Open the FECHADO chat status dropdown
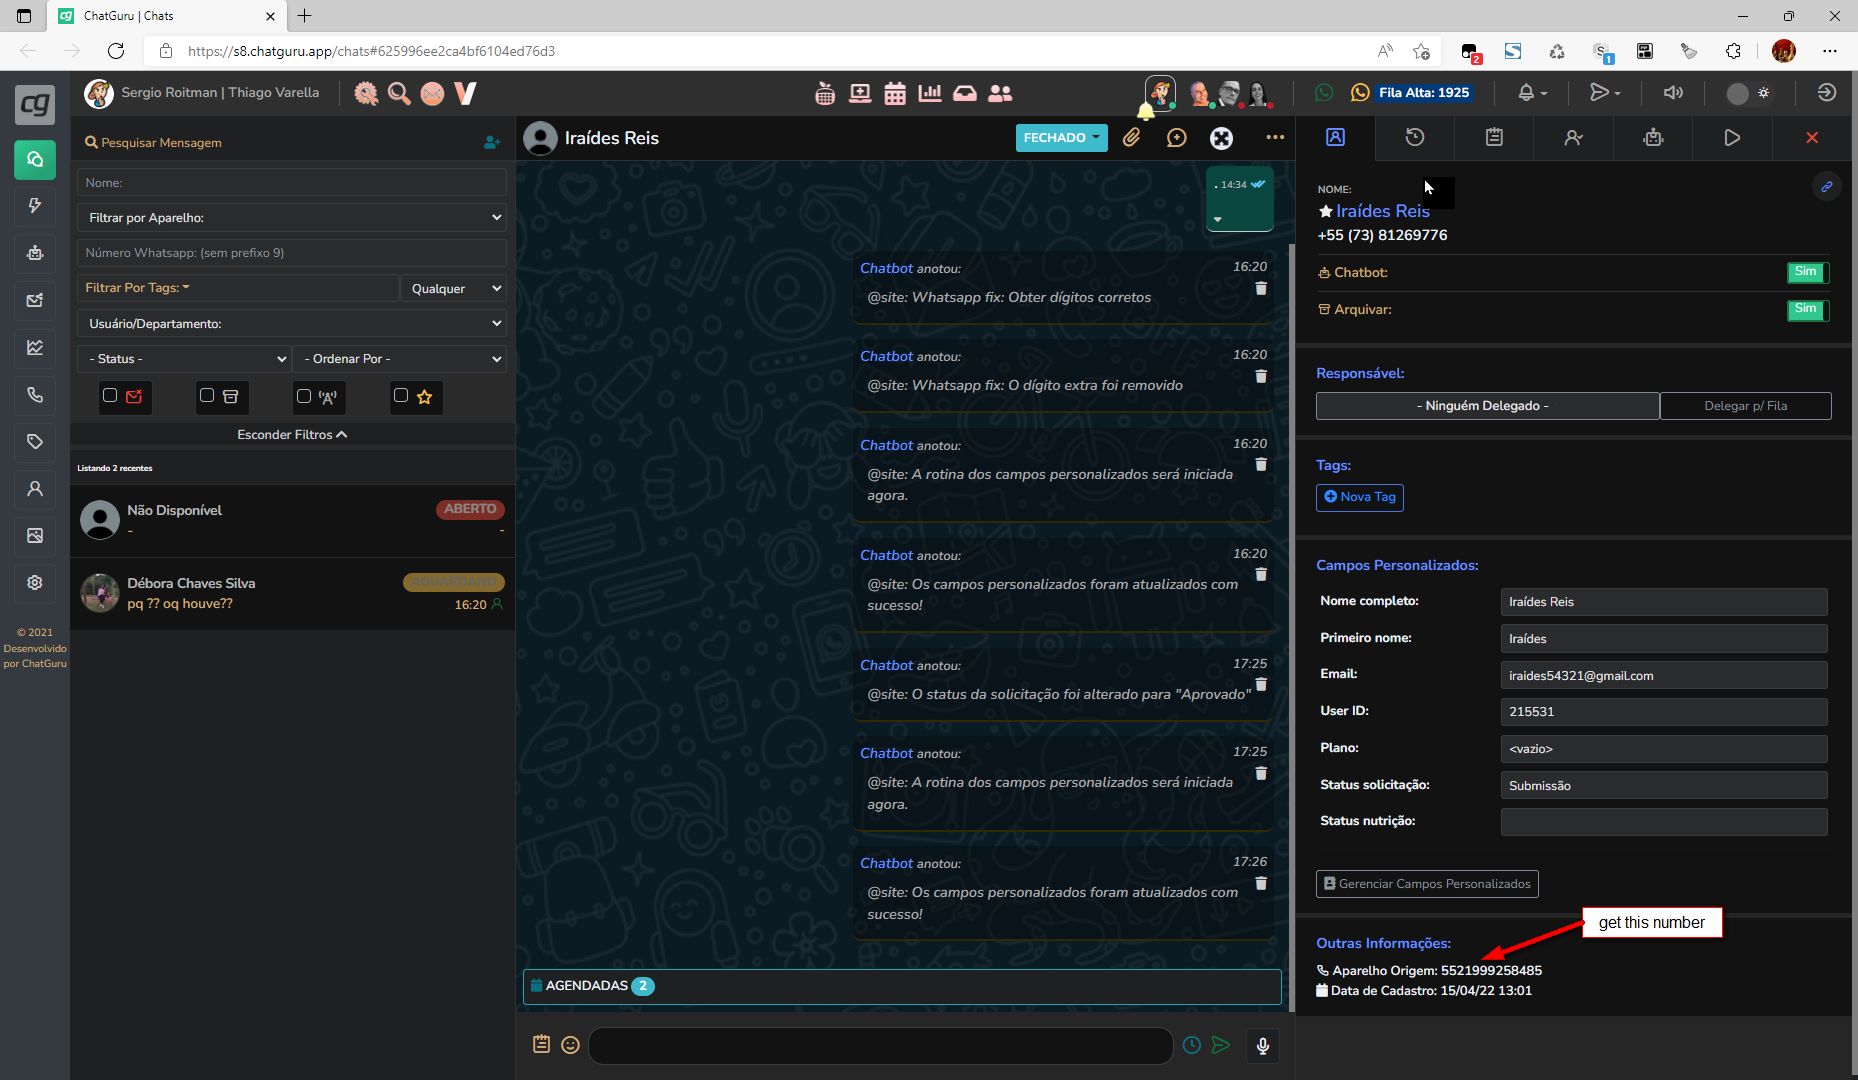The height and width of the screenshot is (1080, 1858). pyautogui.click(x=1061, y=138)
